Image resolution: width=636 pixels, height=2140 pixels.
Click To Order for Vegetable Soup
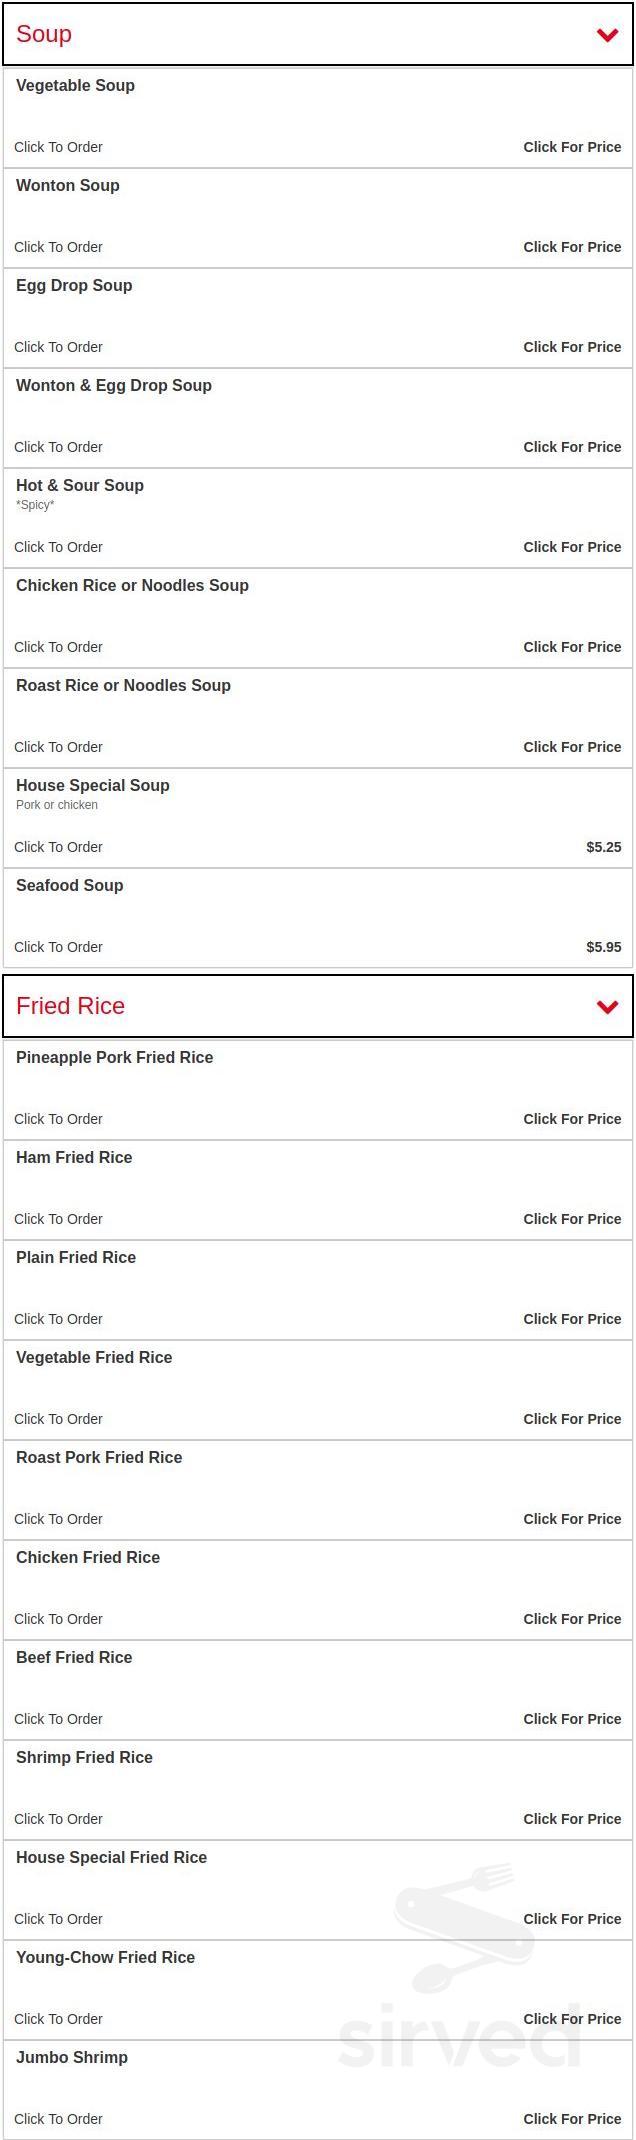tap(58, 147)
